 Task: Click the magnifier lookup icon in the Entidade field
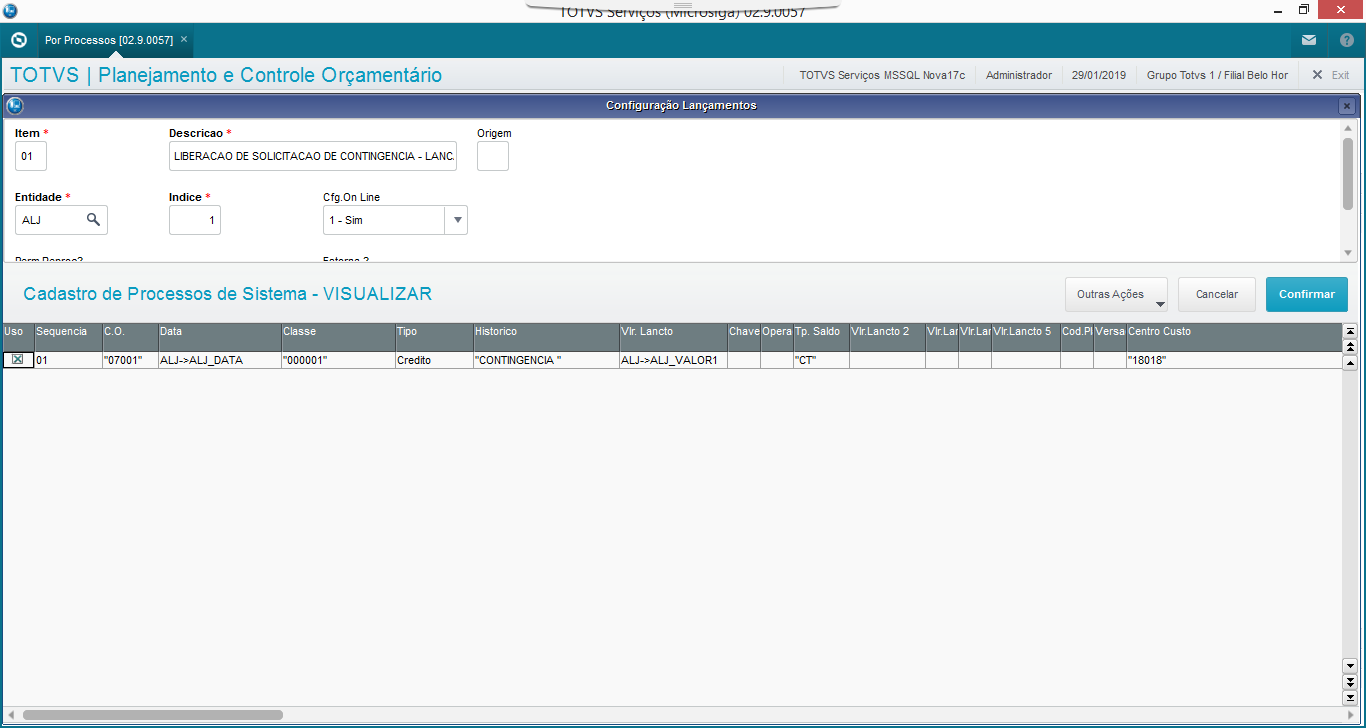tap(93, 219)
